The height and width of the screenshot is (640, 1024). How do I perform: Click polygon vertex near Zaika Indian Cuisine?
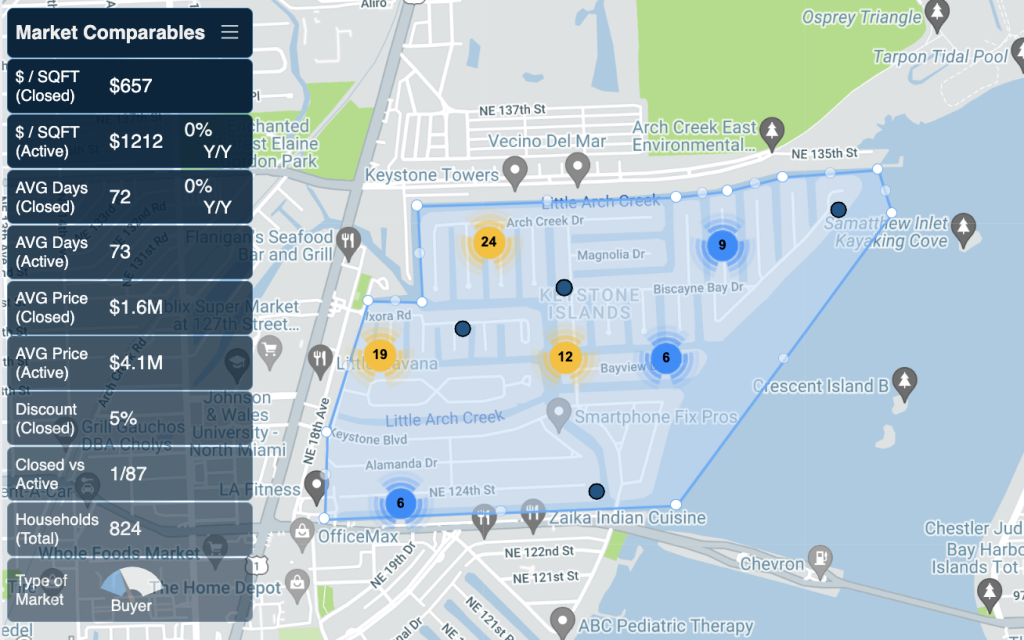point(676,504)
